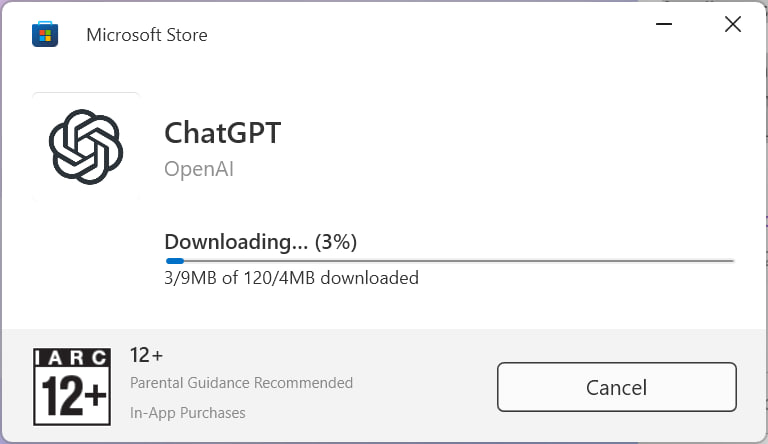The height and width of the screenshot is (444, 768).
Task: Click the 3/9MB of 120/4MB downloaded text
Action: 291,278
